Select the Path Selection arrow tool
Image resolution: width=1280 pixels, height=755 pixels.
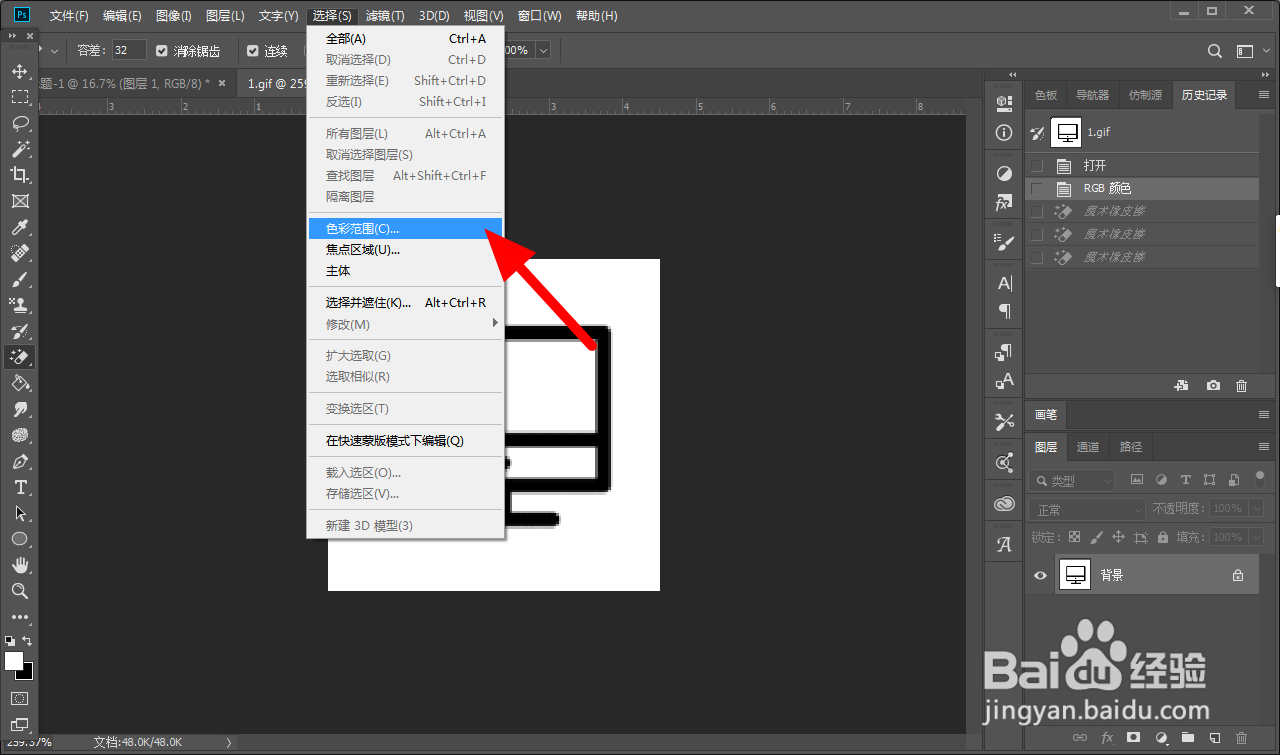pyautogui.click(x=20, y=513)
